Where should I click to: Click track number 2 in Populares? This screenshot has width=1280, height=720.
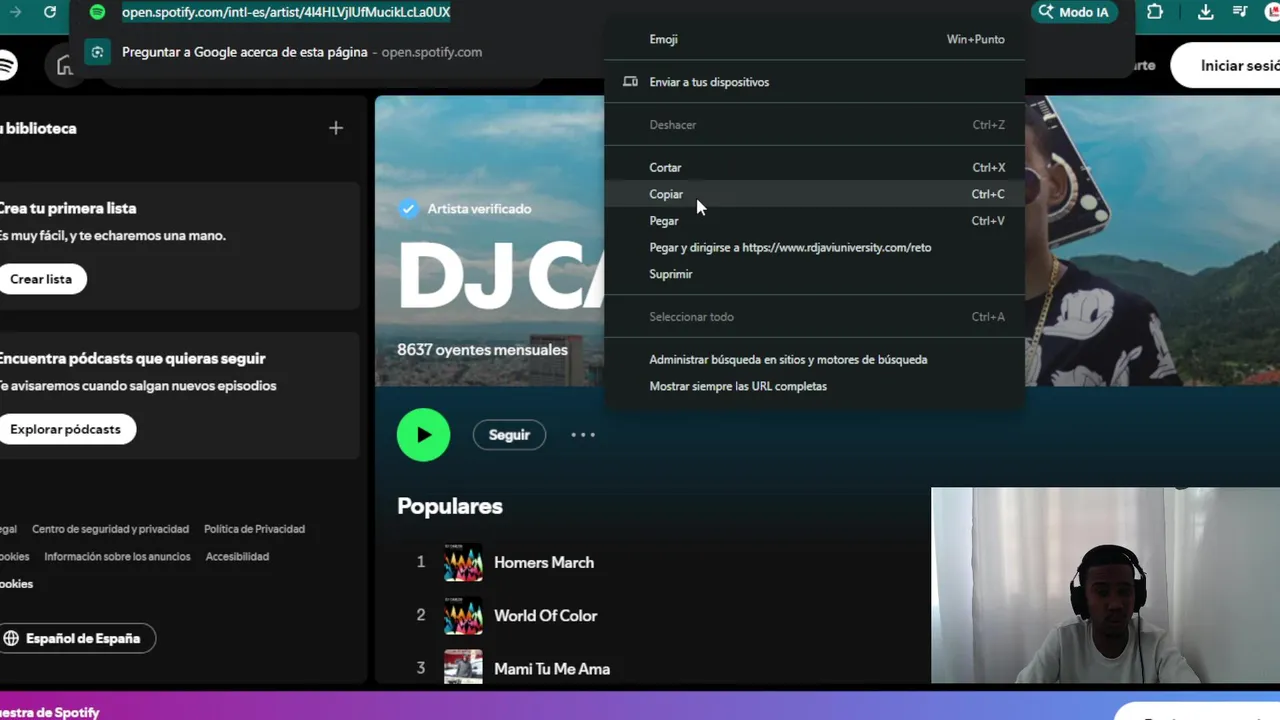pos(421,615)
